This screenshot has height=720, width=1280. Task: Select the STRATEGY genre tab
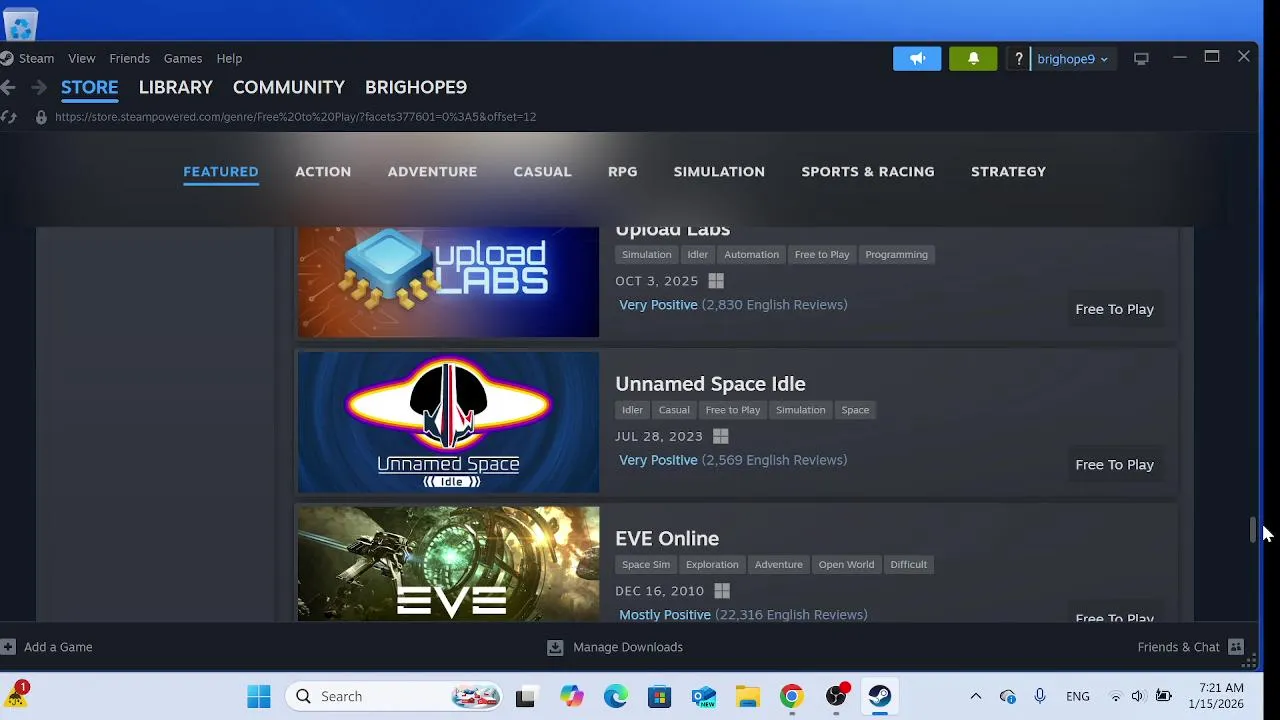[x=1008, y=171]
